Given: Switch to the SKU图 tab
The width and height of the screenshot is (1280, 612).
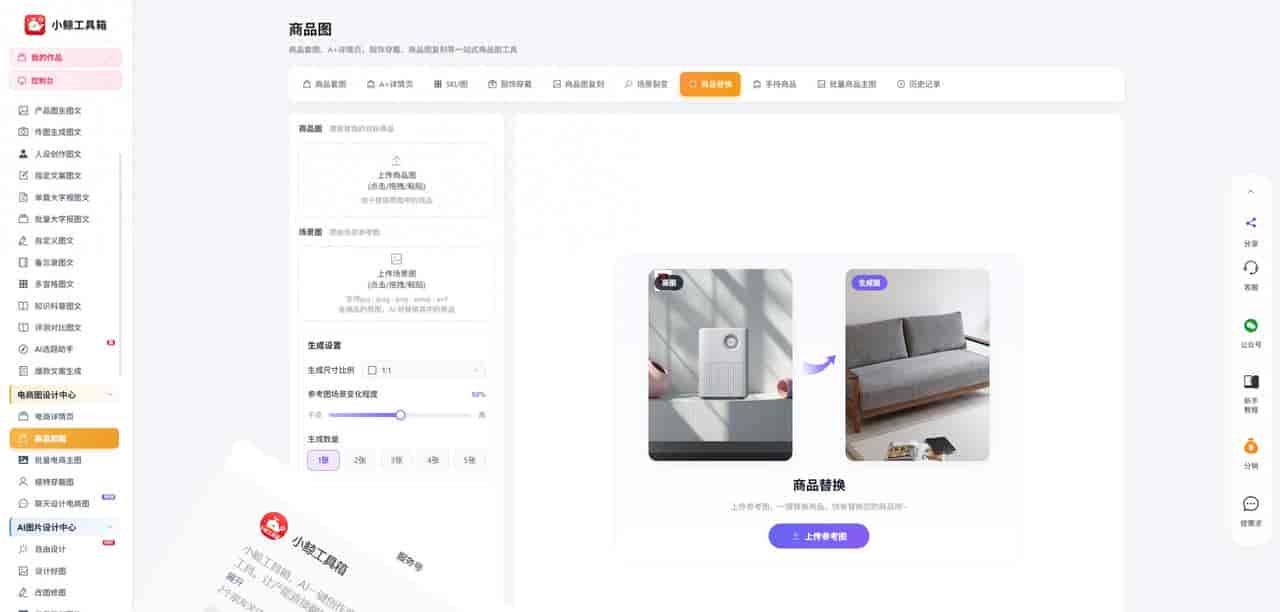Looking at the screenshot, I should pos(451,84).
